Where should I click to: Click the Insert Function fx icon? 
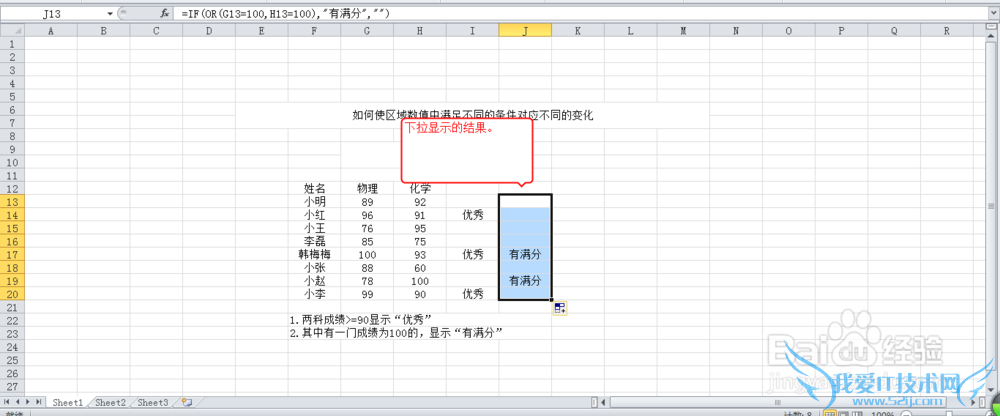165,13
